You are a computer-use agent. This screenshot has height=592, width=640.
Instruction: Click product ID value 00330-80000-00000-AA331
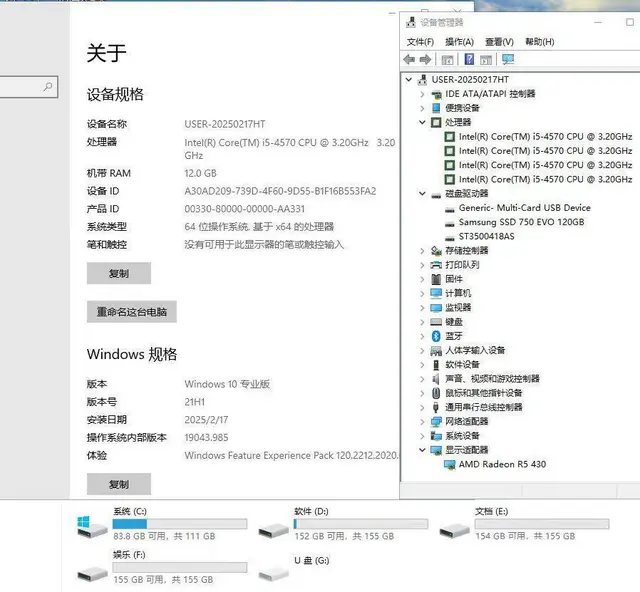(x=244, y=209)
